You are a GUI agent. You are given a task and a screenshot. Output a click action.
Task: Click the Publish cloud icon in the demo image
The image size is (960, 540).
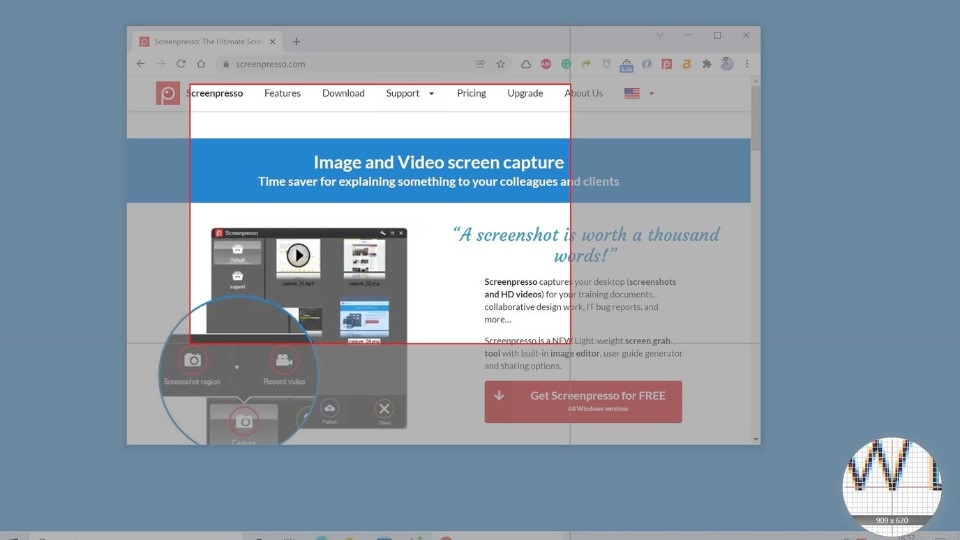click(x=329, y=408)
